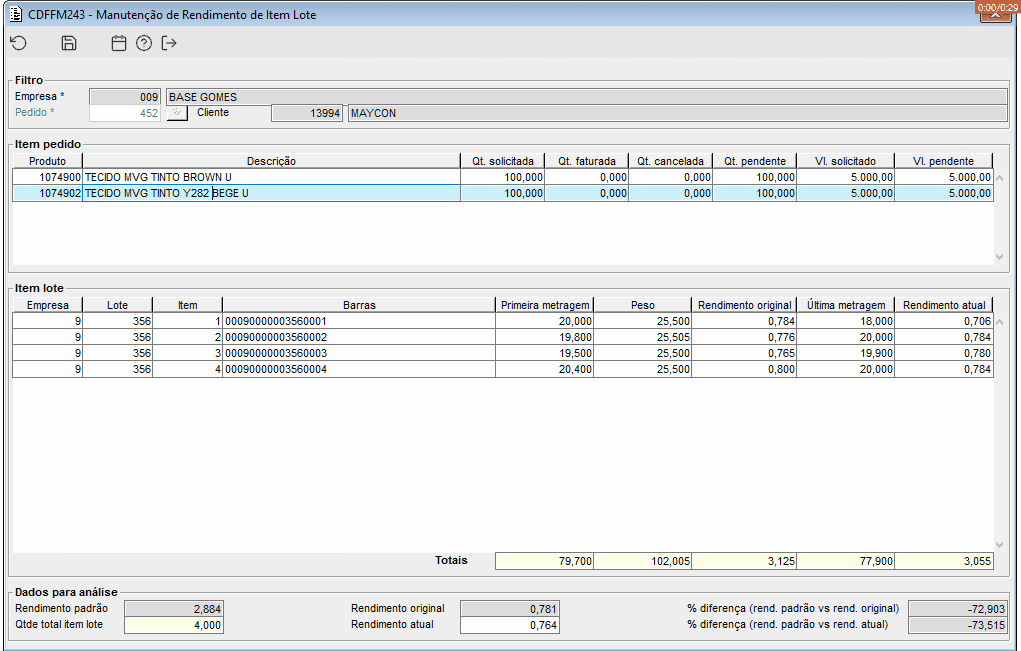Select barcode 00090000003560002
Image resolution: width=1021 pixels, height=651 pixels.
pos(359,337)
